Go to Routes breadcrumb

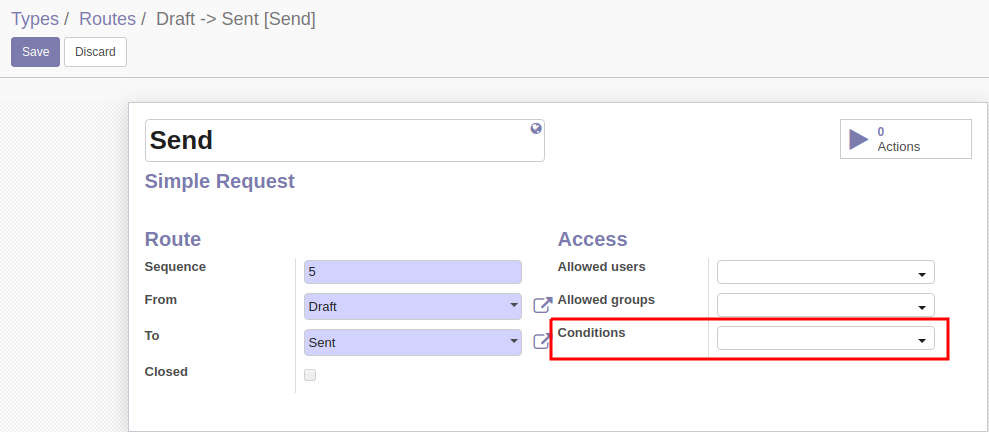(x=107, y=19)
